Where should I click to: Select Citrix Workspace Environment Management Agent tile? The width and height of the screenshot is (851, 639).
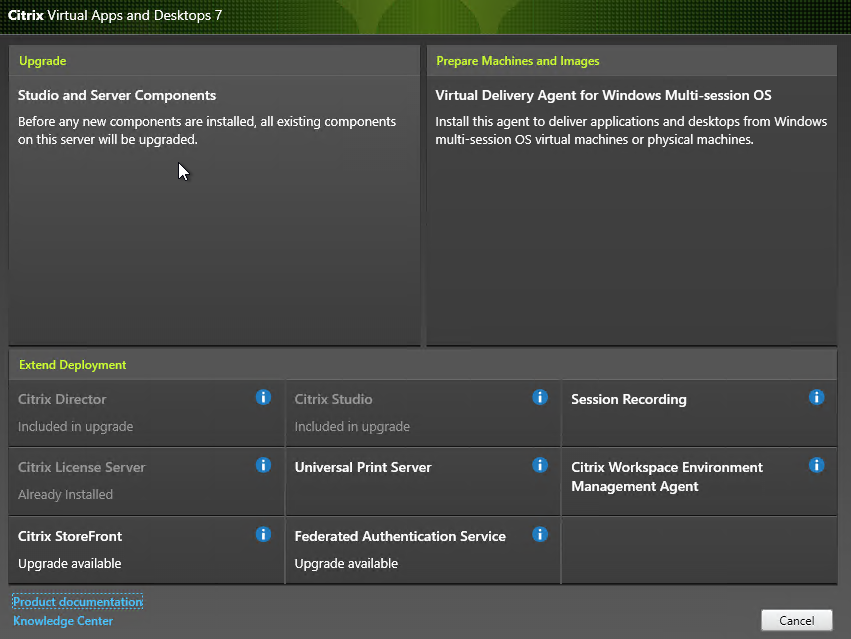click(x=699, y=482)
